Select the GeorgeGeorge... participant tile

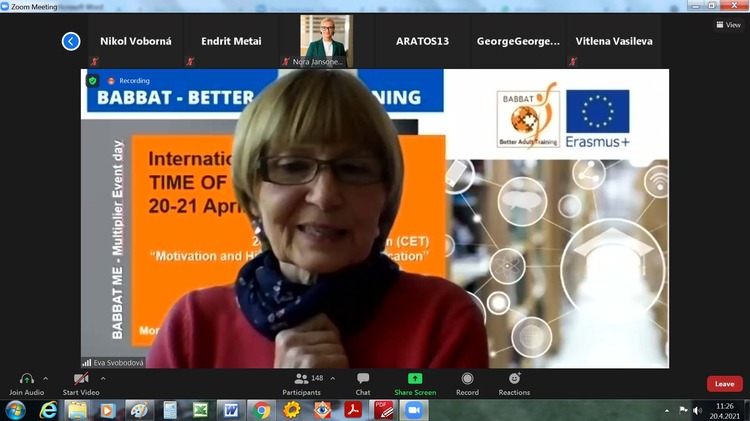pos(518,41)
